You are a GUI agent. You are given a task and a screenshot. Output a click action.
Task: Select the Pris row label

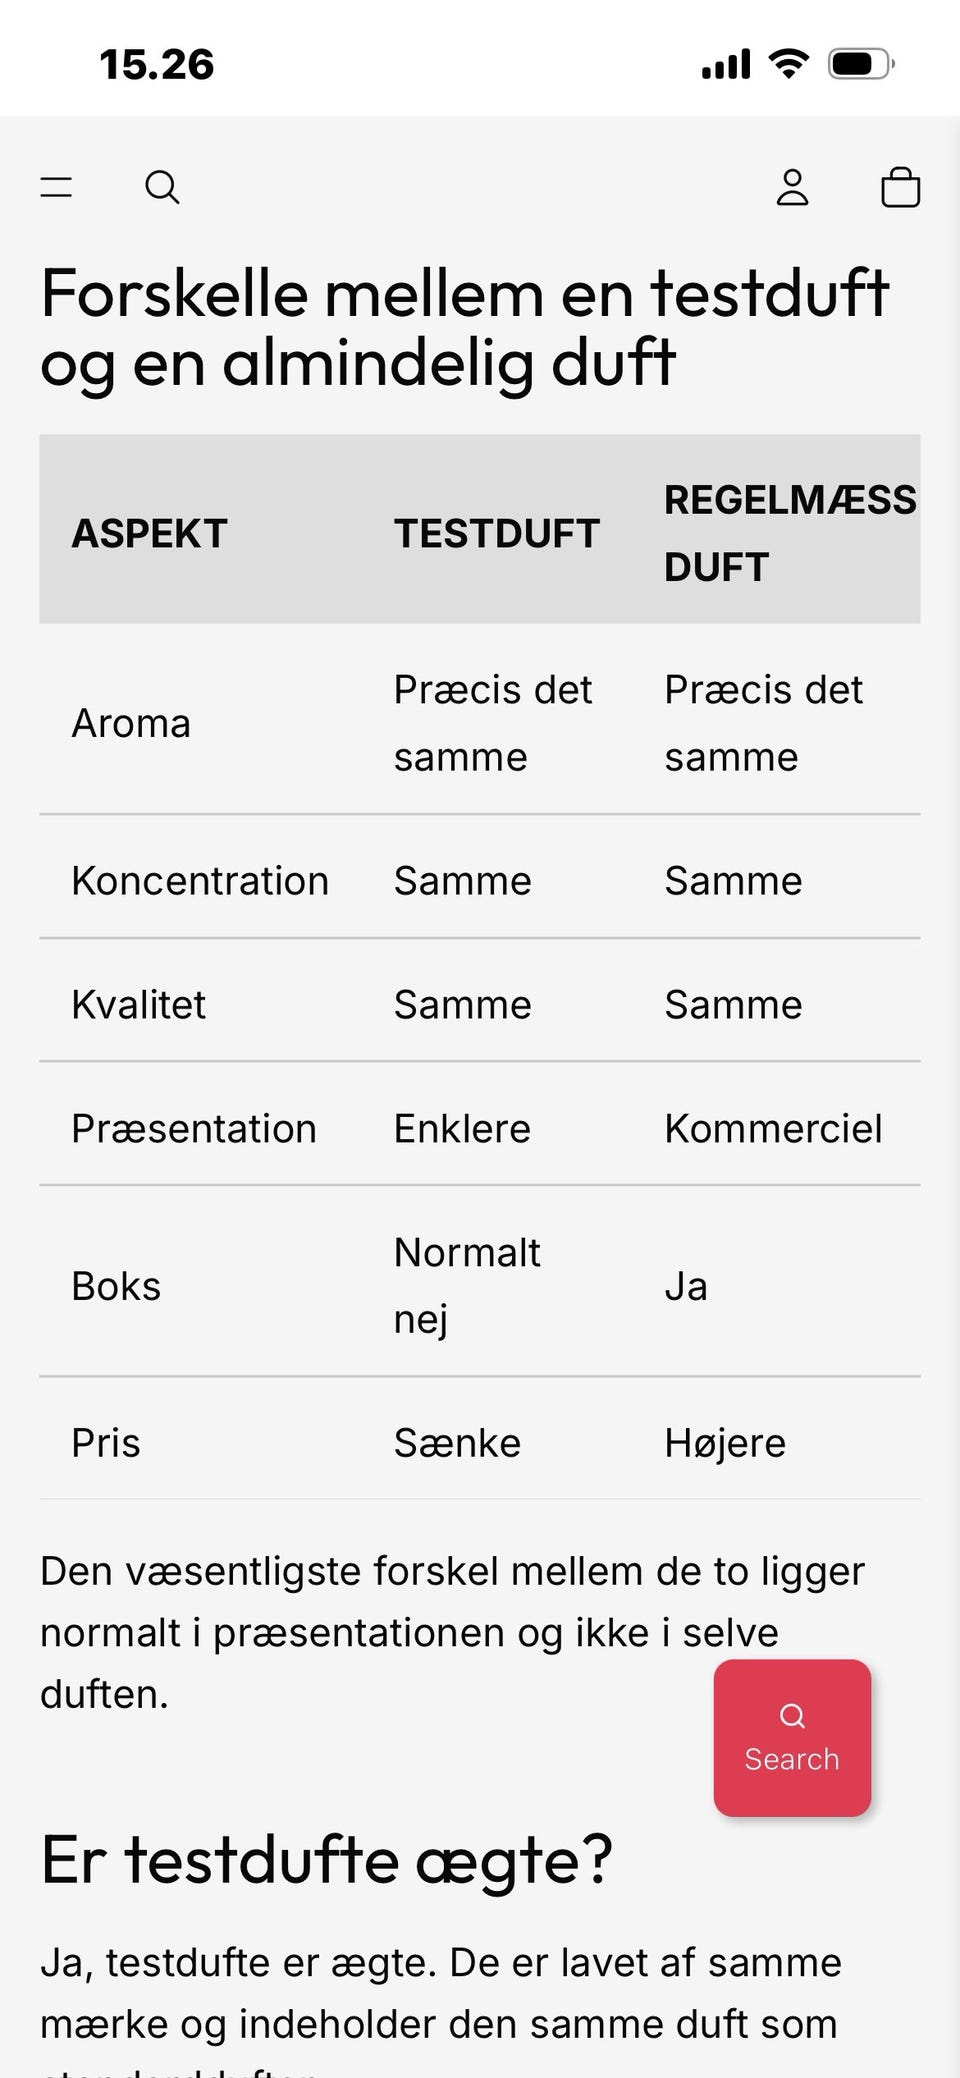pos(106,1443)
